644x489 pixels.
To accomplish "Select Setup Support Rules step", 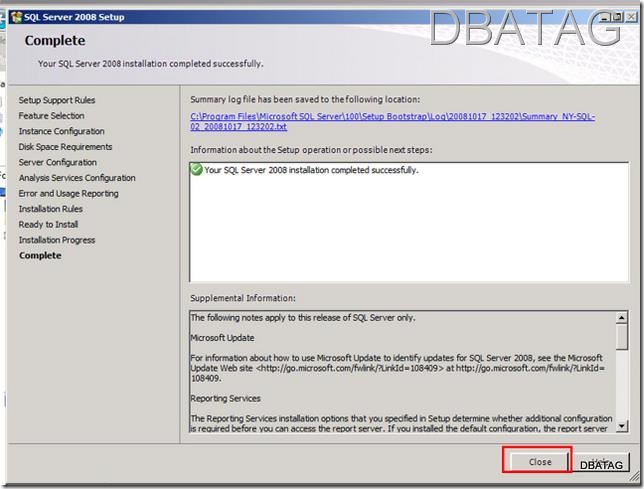I will point(57,100).
